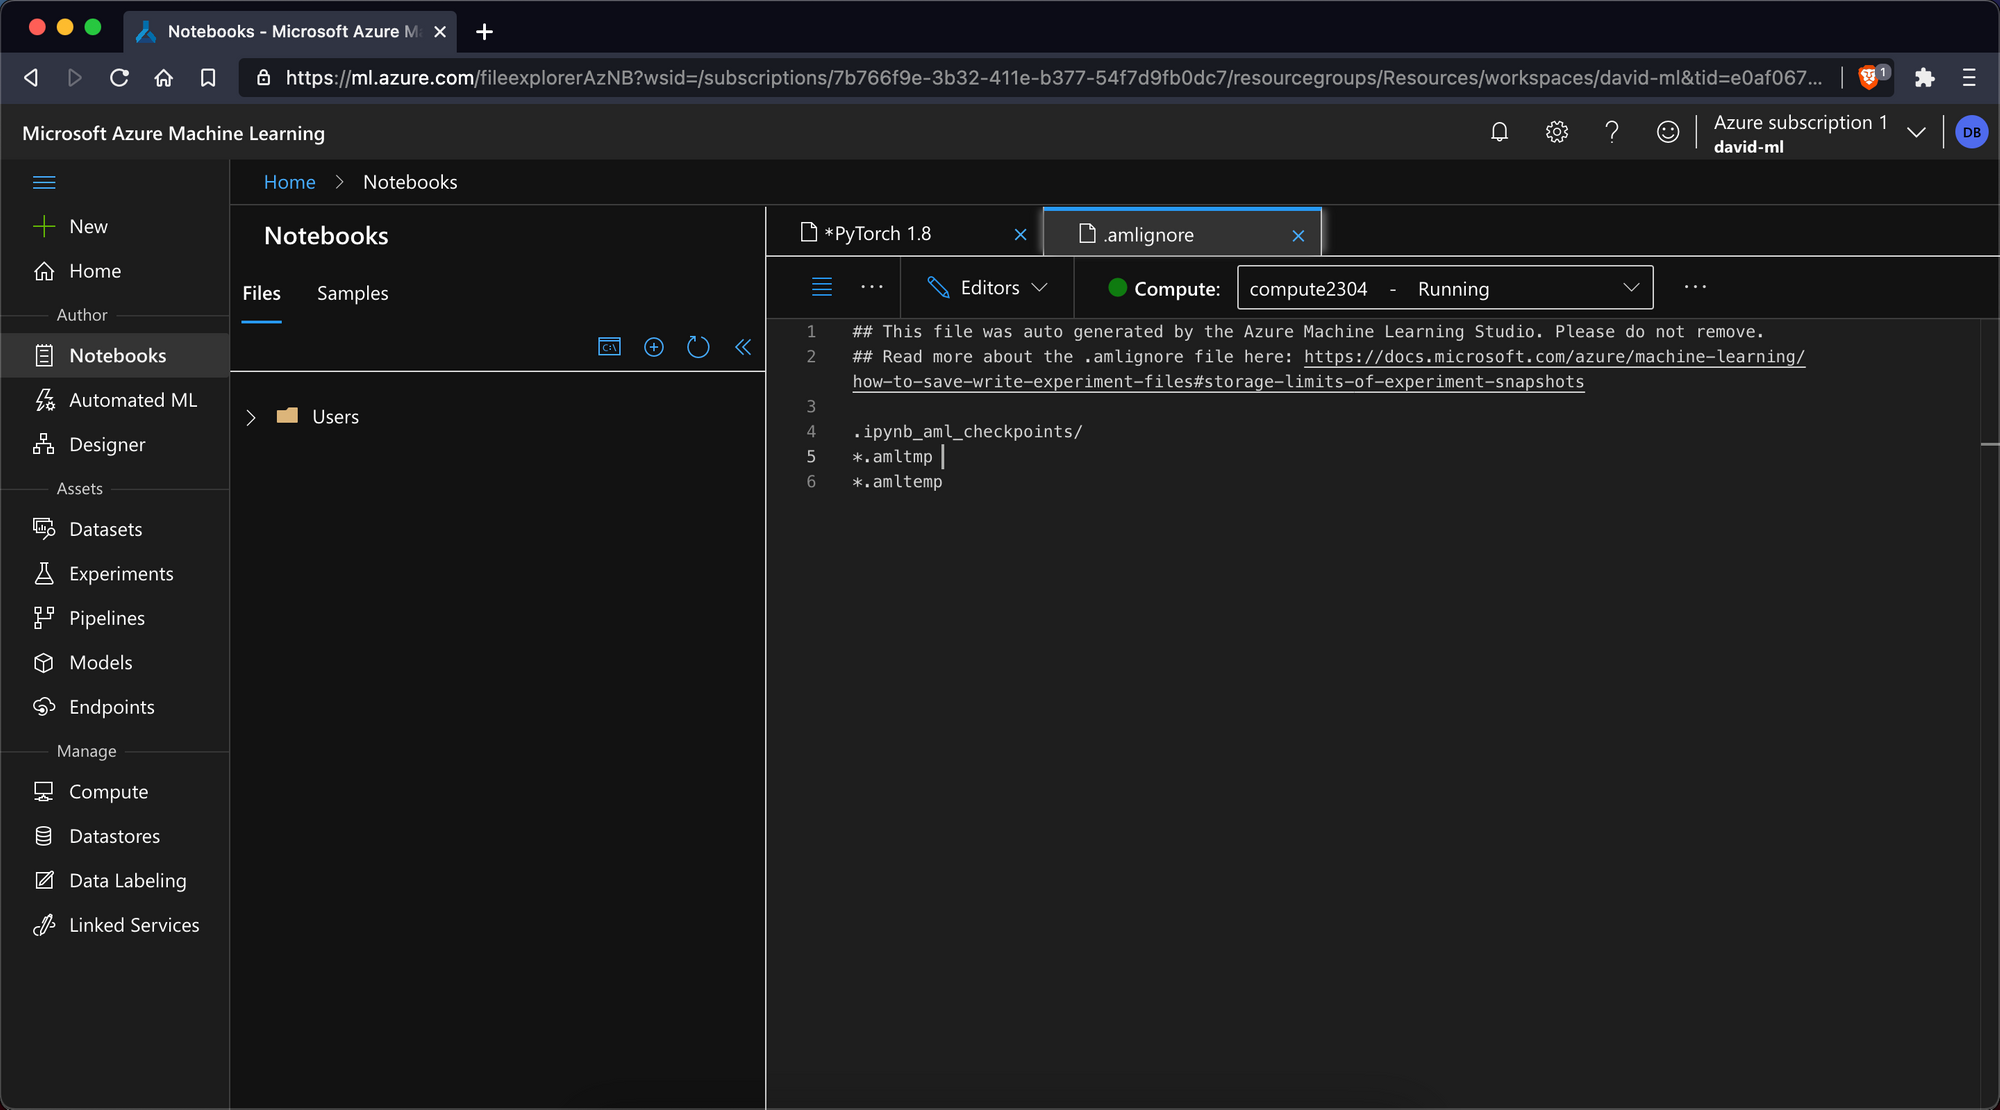Open editor hamburger menu icon
The width and height of the screenshot is (2000, 1110).
(822, 287)
